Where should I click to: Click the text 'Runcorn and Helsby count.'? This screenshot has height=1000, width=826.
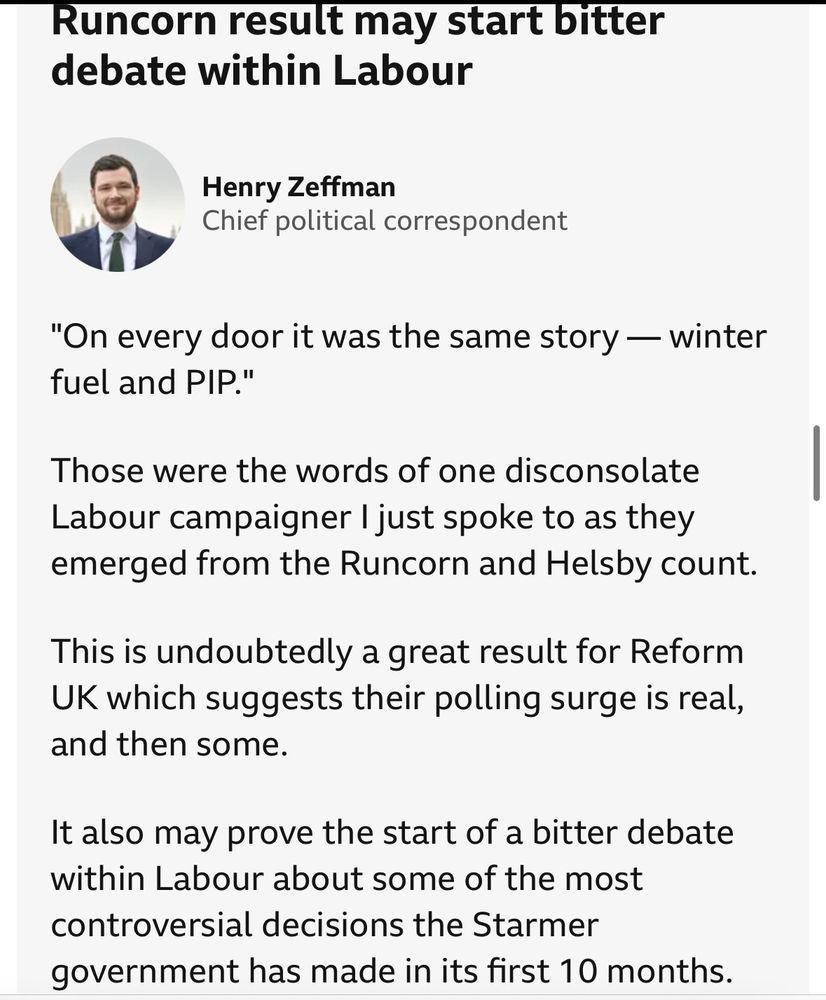pos(548,563)
